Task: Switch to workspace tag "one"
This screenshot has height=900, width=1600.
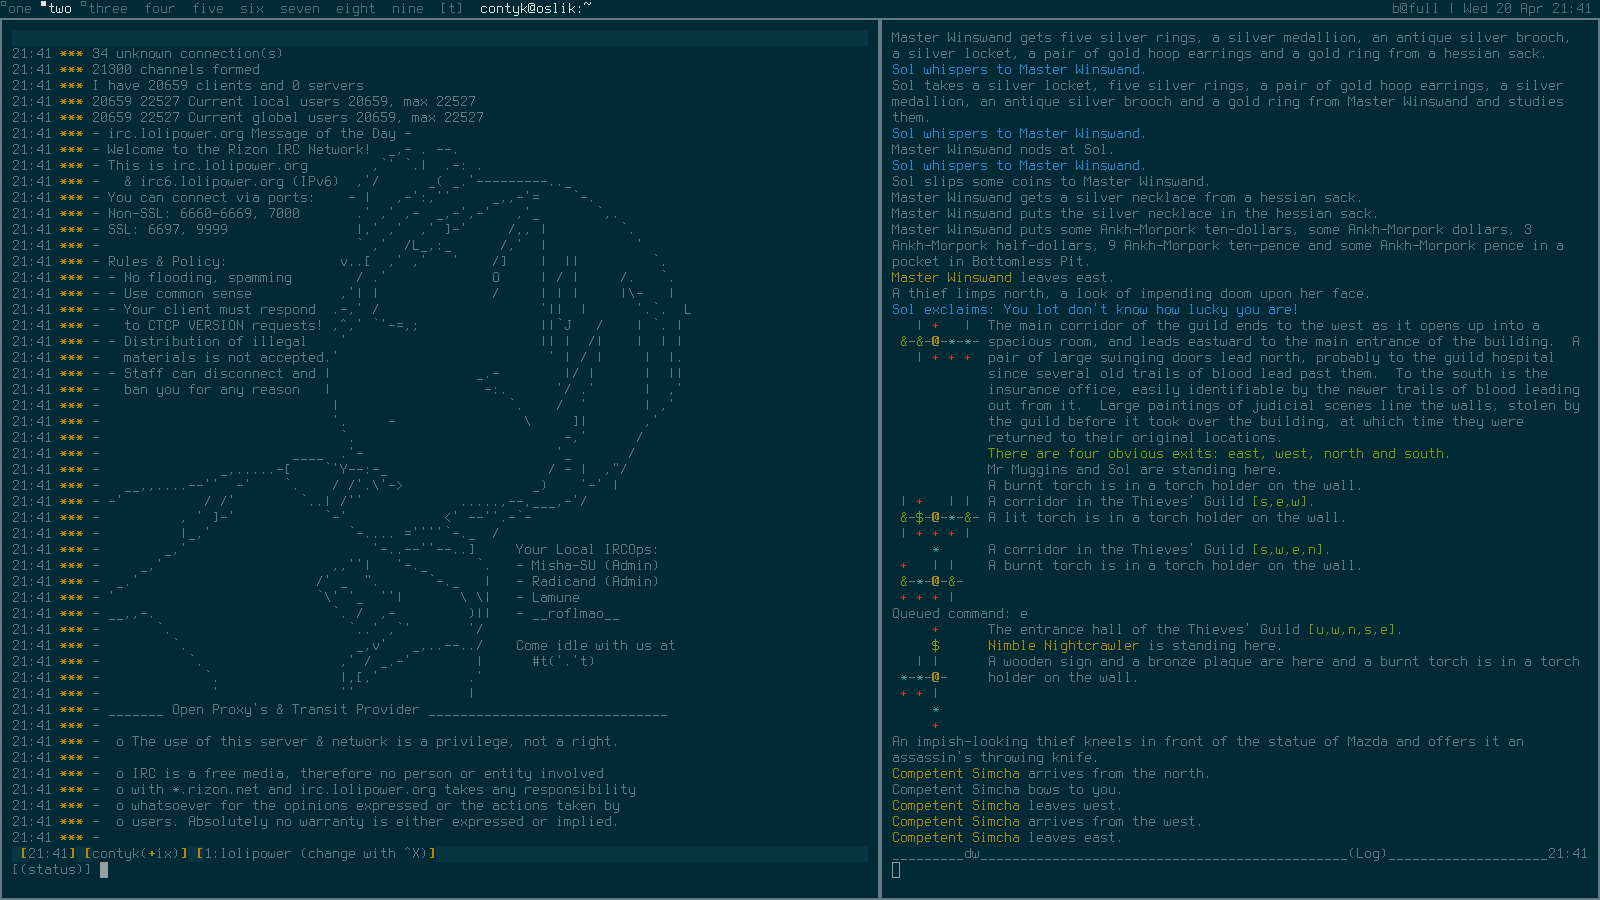Action: click(x=20, y=8)
